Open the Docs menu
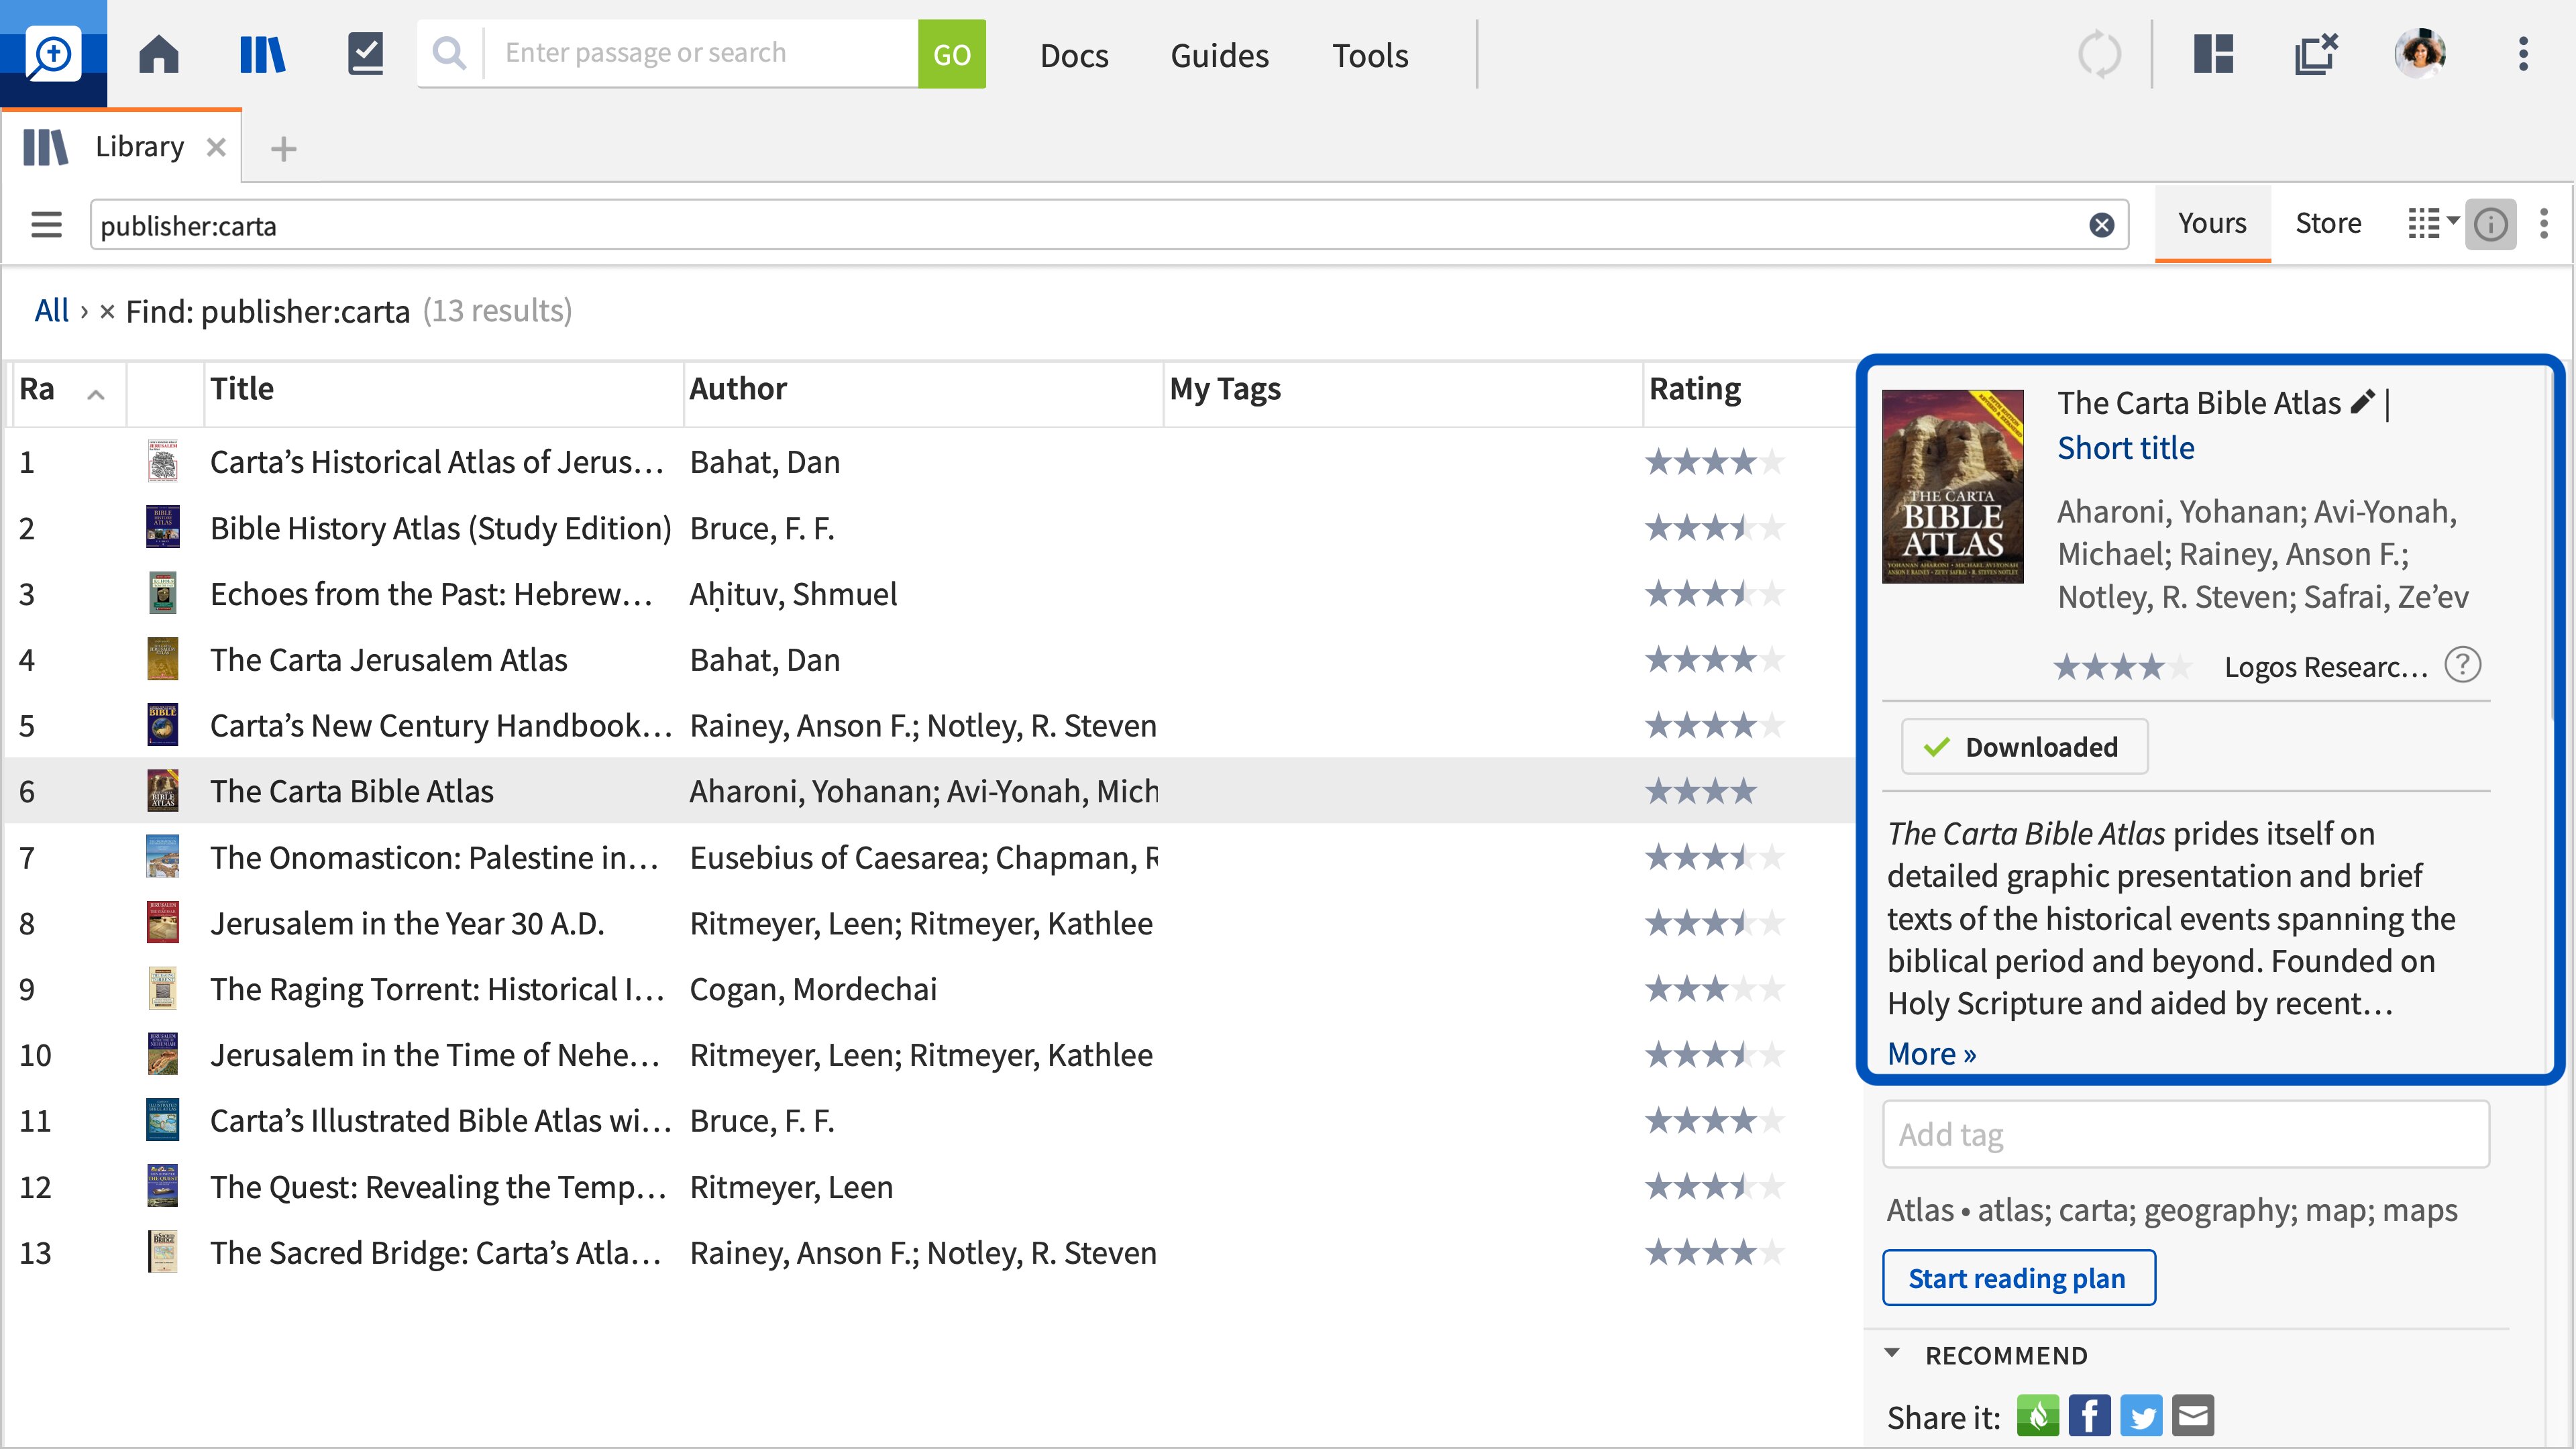 click(x=1074, y=55)
